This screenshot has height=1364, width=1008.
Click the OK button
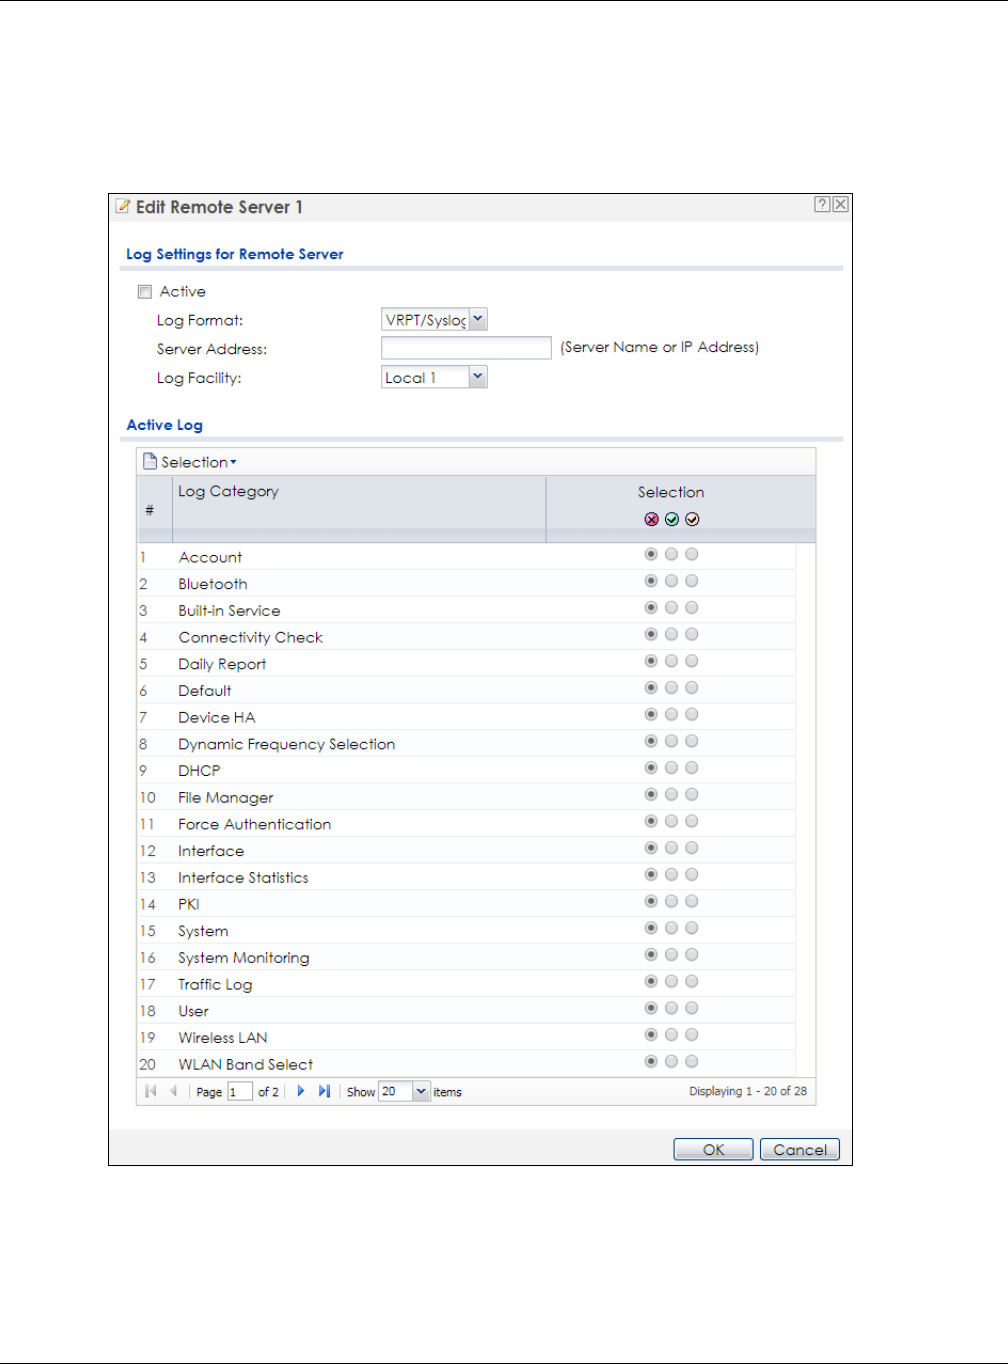pos(713,1150)
